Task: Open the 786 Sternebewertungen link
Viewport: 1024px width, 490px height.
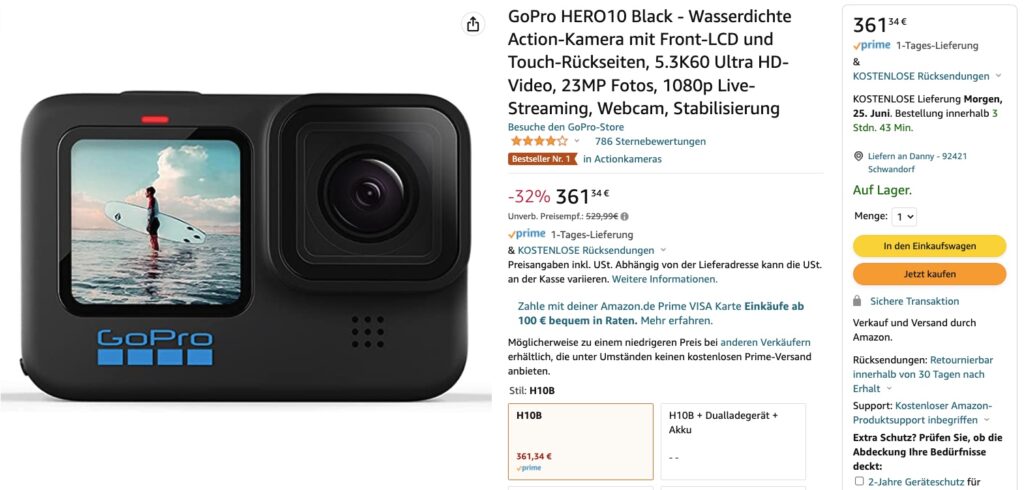Action: coord(650,141)
